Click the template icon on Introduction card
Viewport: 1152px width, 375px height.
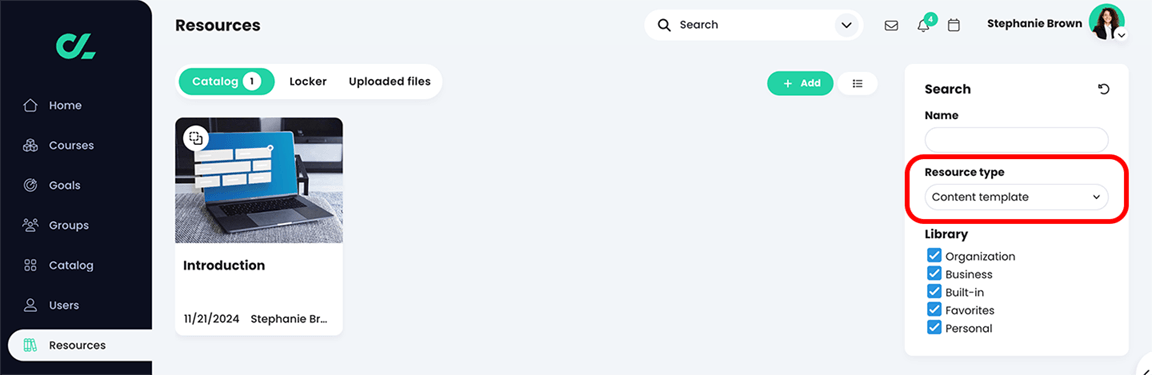(195, 138)
